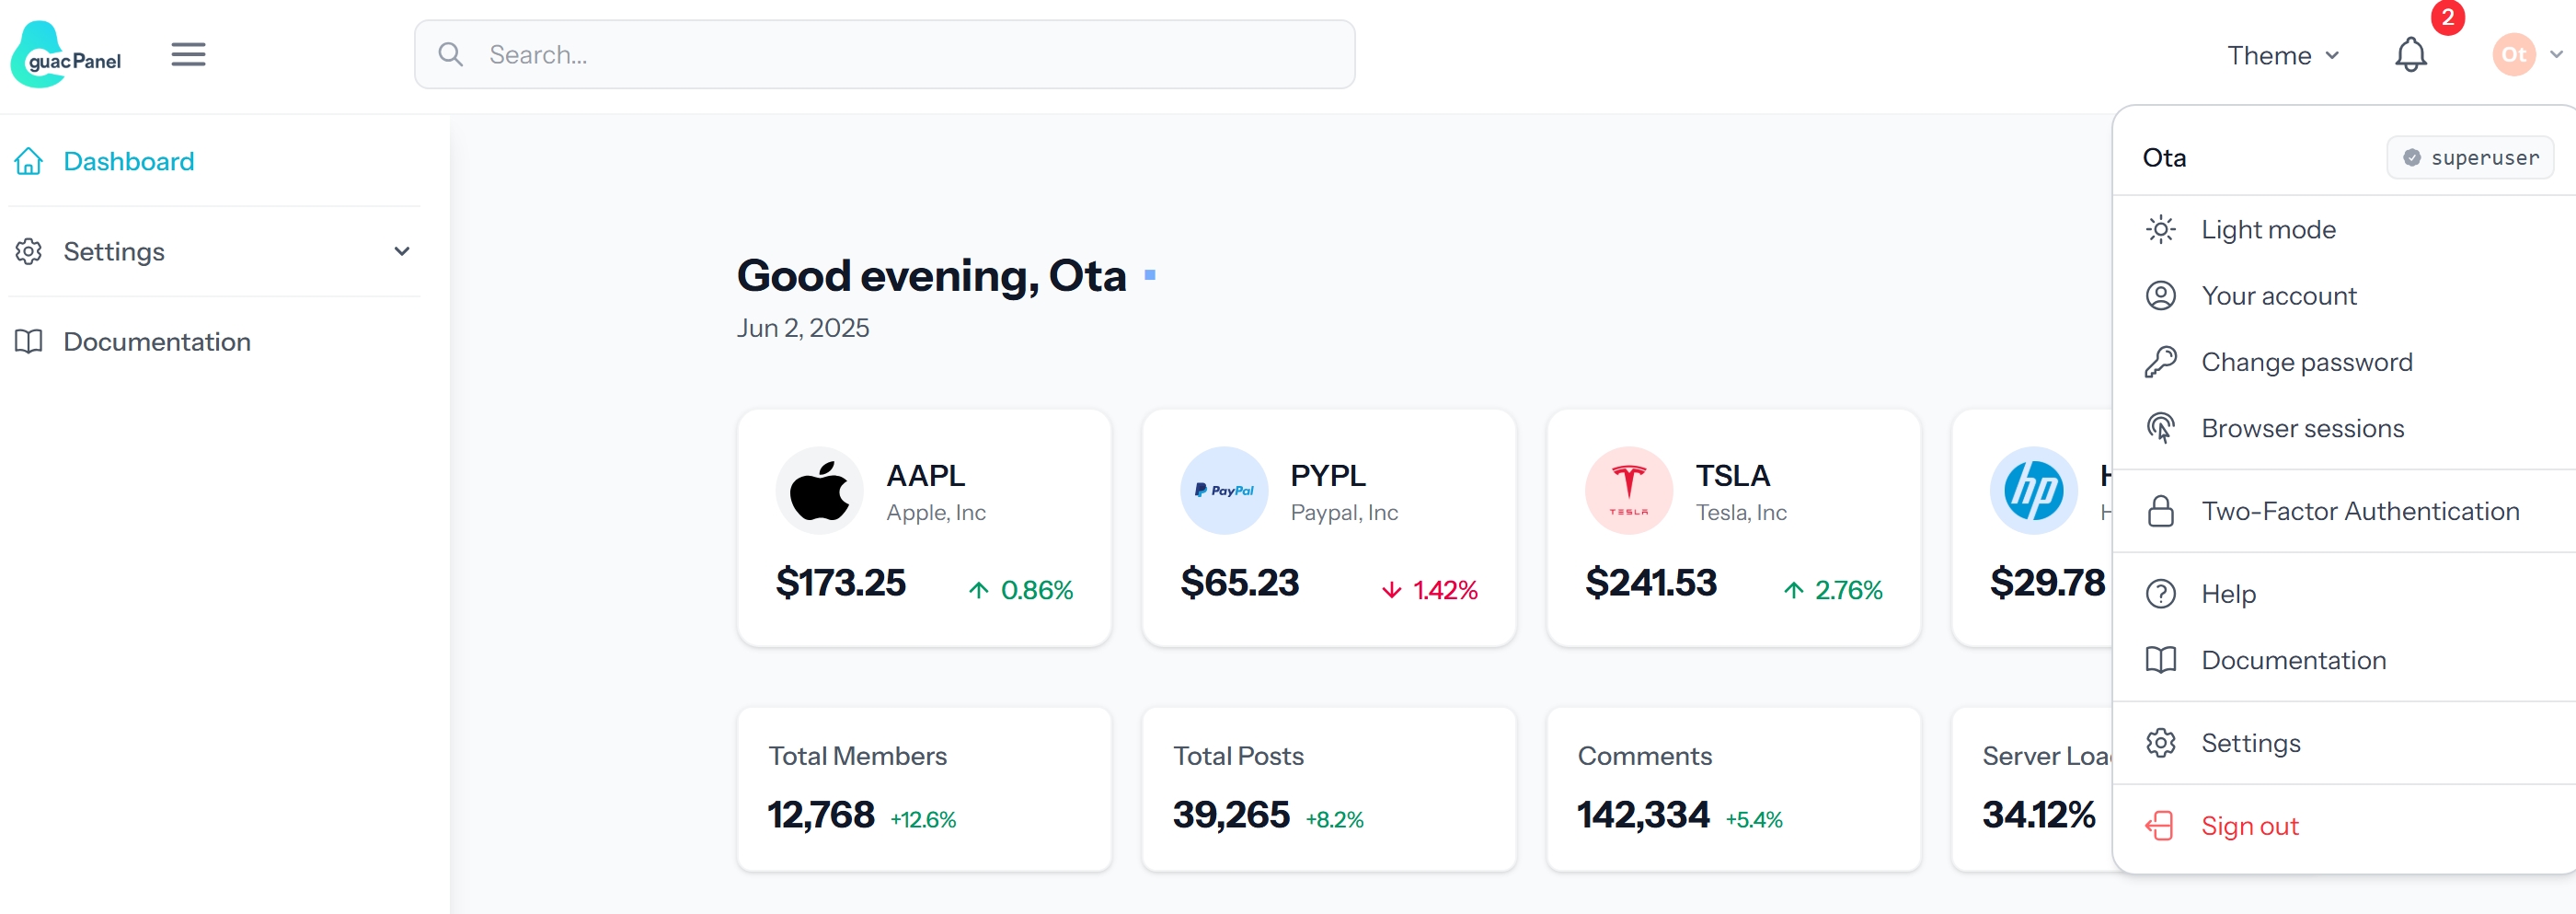2576x914 pixels.
Task: Sign out of the account
Action: point(2345,826)
